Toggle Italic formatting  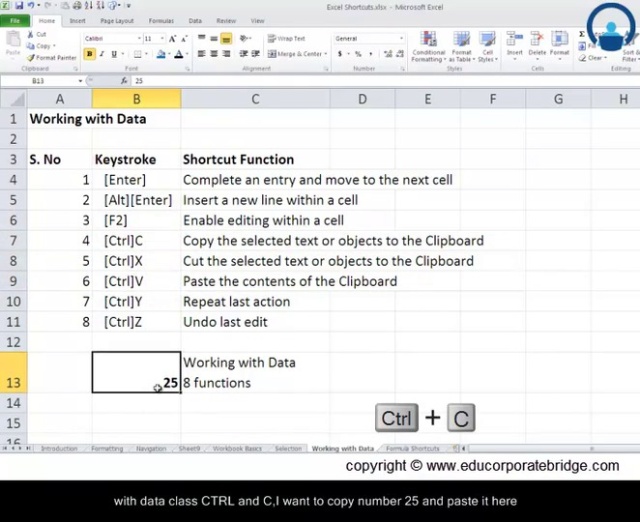(x=102, y=54)
